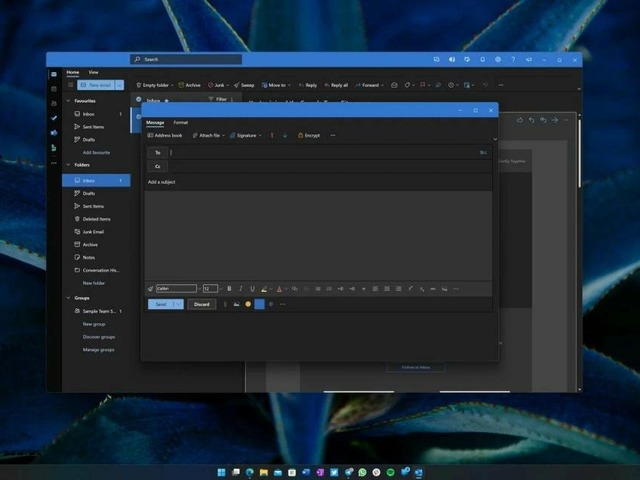Open the Windows Start menu

pyautogui.click(x=221, y=472)
